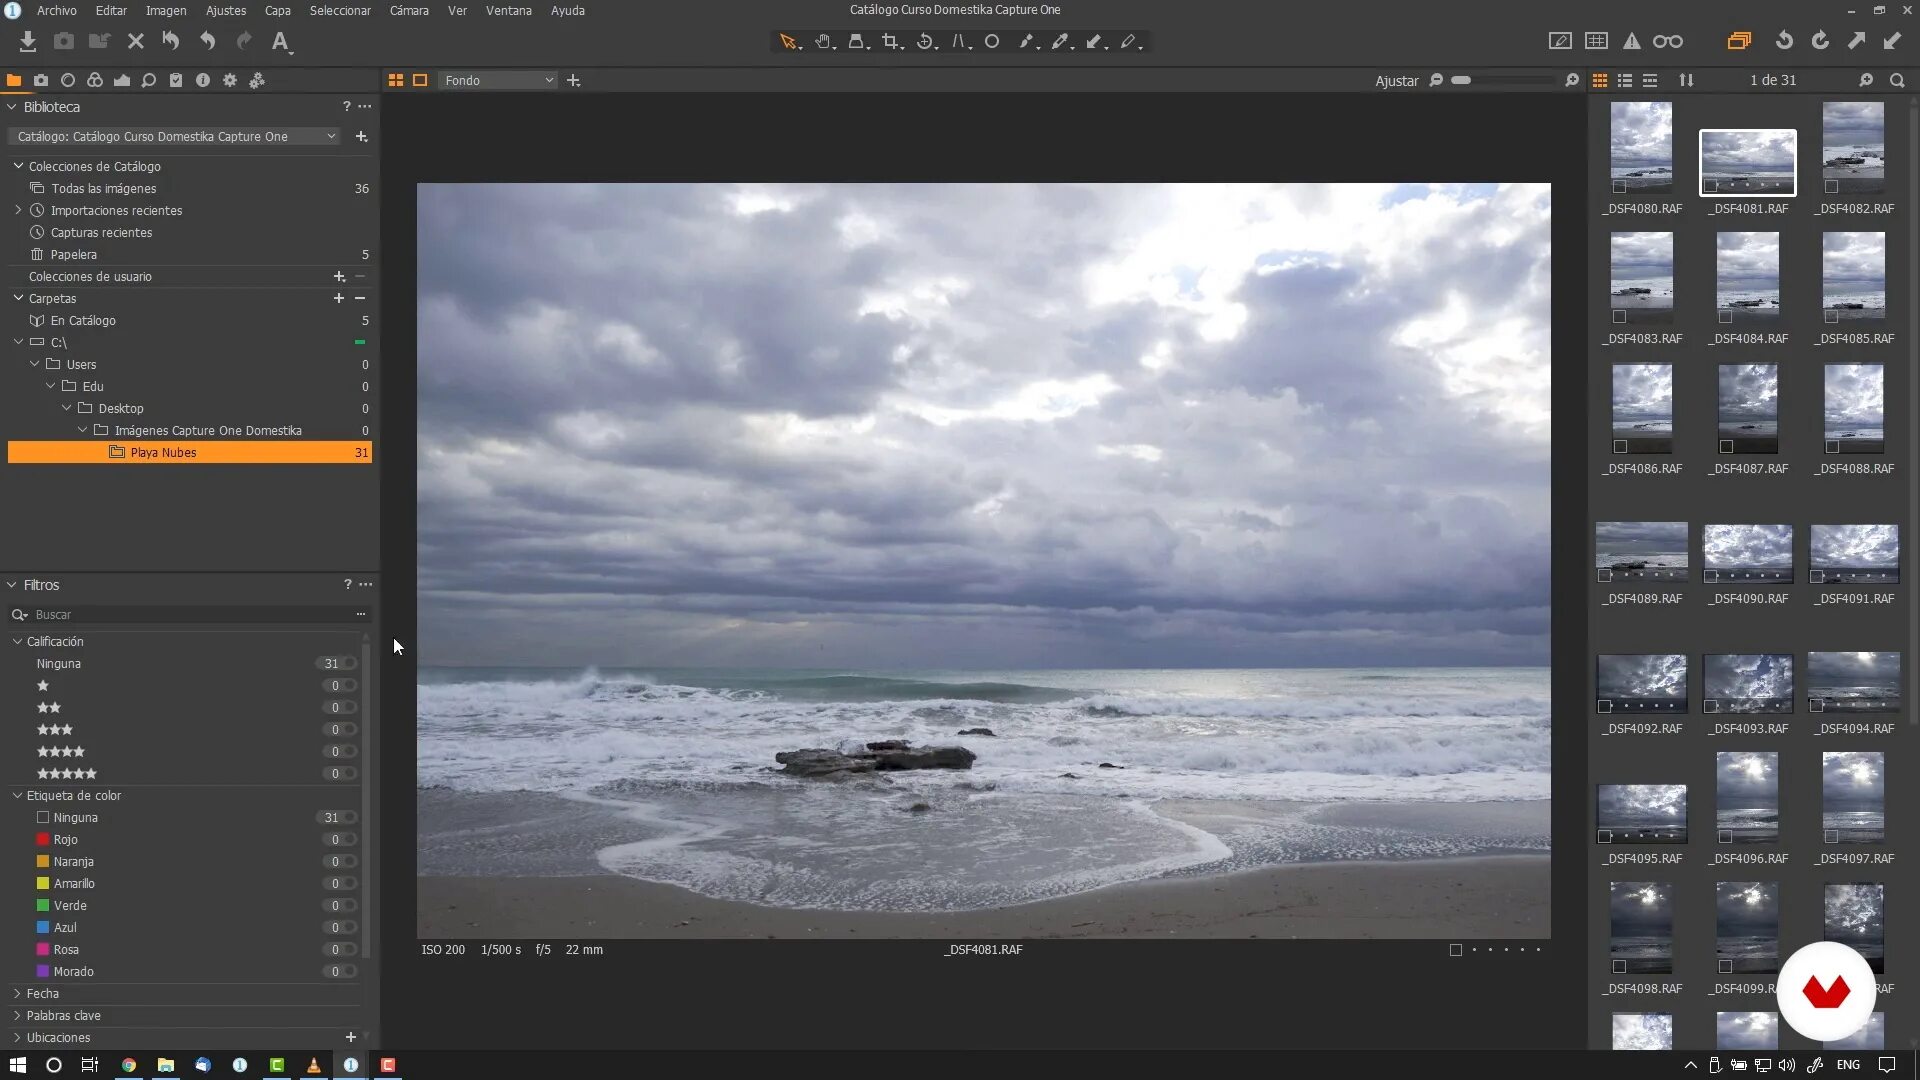Select the Rotation straighten tool
The width and height of the screenshot is (1920, 1080).
click(925, 41)
